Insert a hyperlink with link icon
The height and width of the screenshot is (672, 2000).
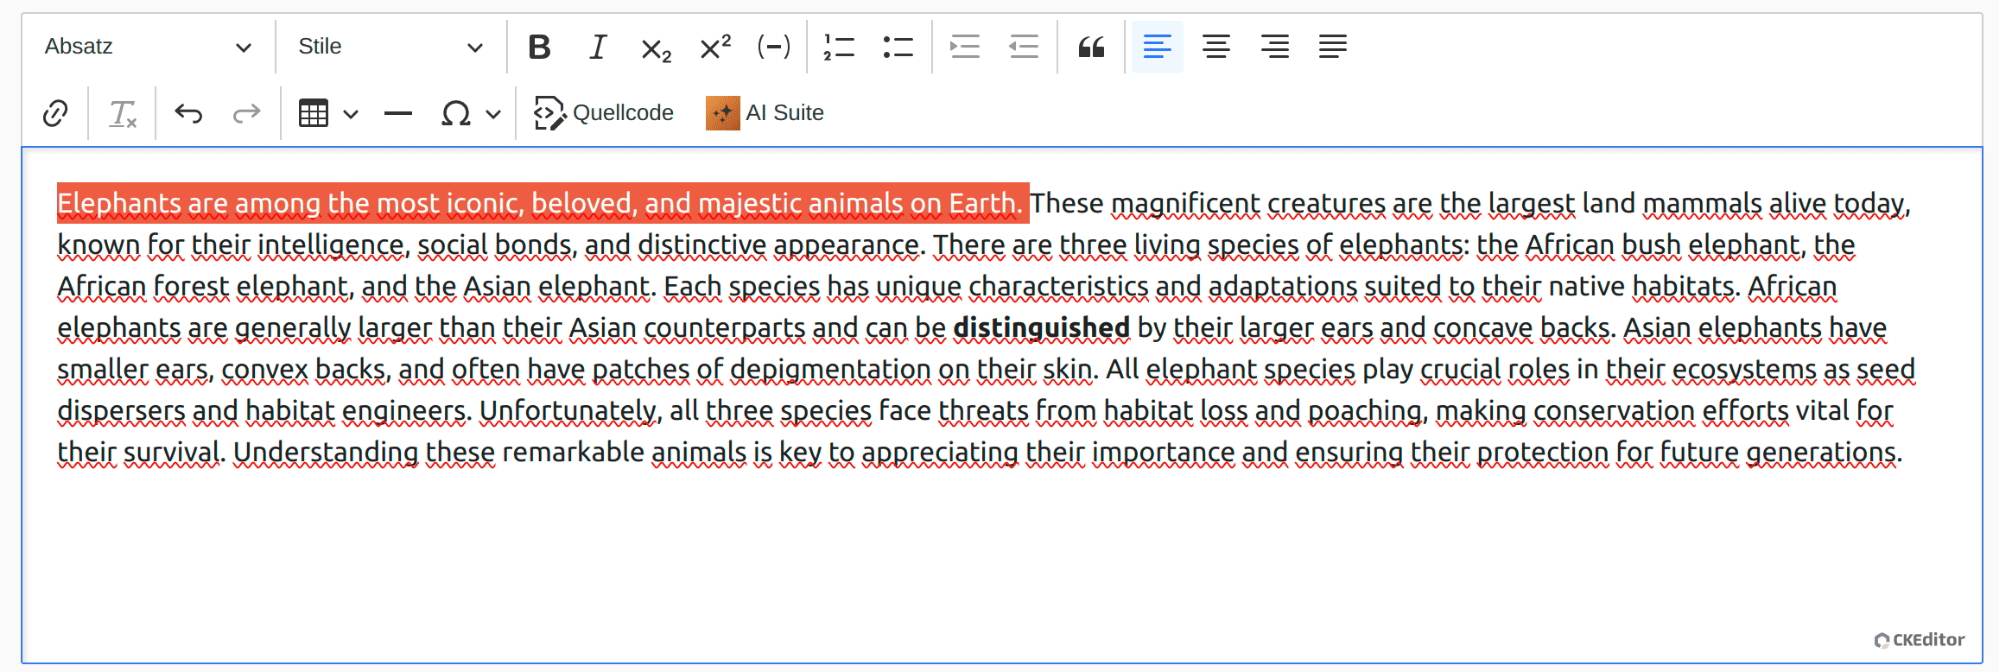tap(56, 113)
